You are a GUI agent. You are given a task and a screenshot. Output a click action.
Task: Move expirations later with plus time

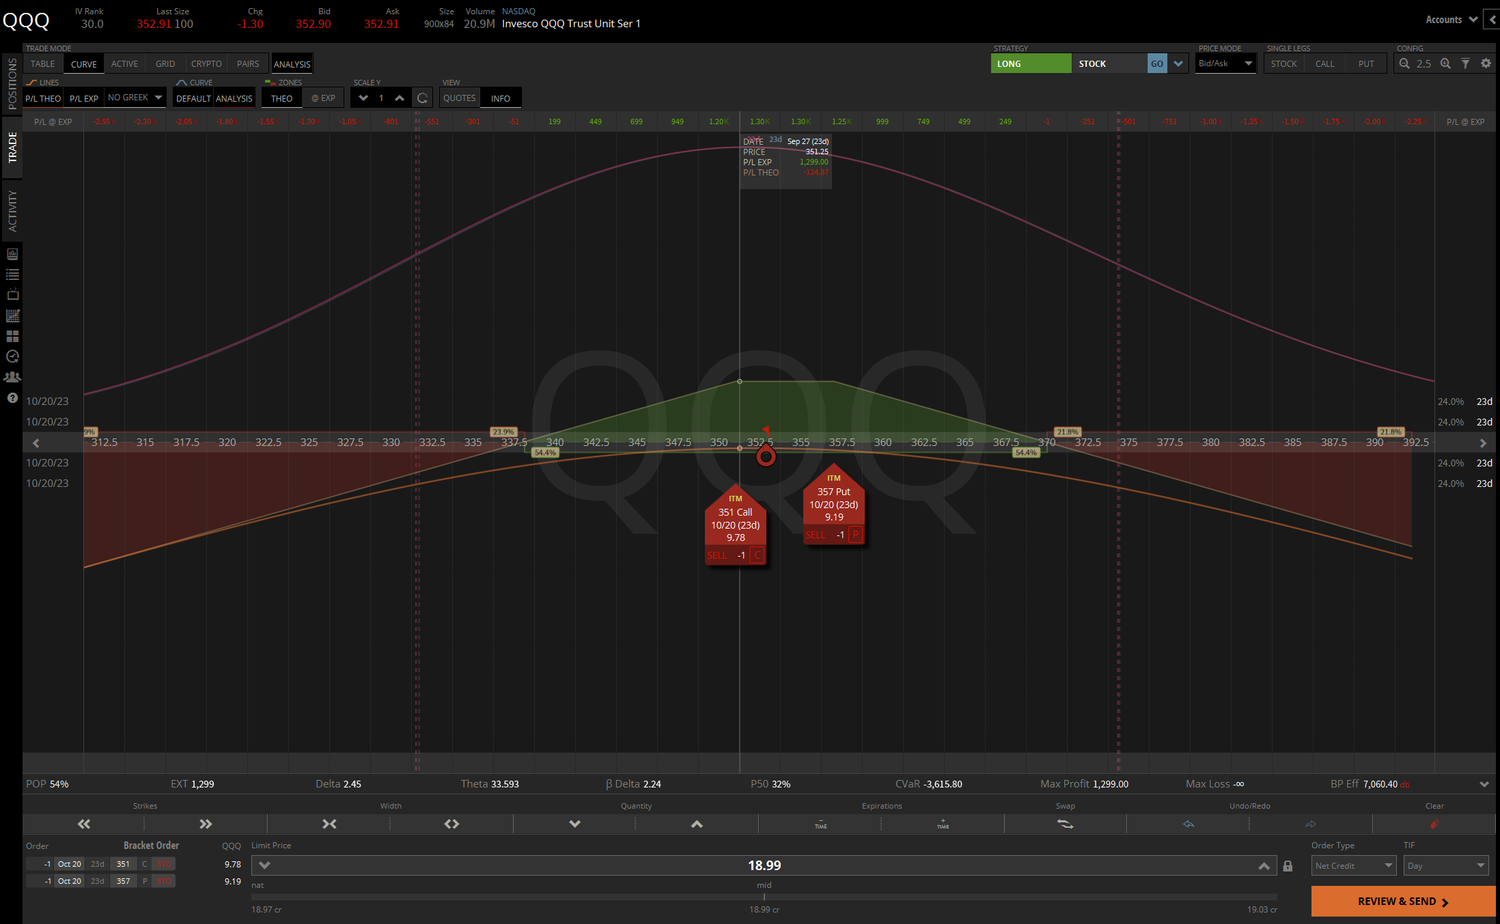pos(943,824)
